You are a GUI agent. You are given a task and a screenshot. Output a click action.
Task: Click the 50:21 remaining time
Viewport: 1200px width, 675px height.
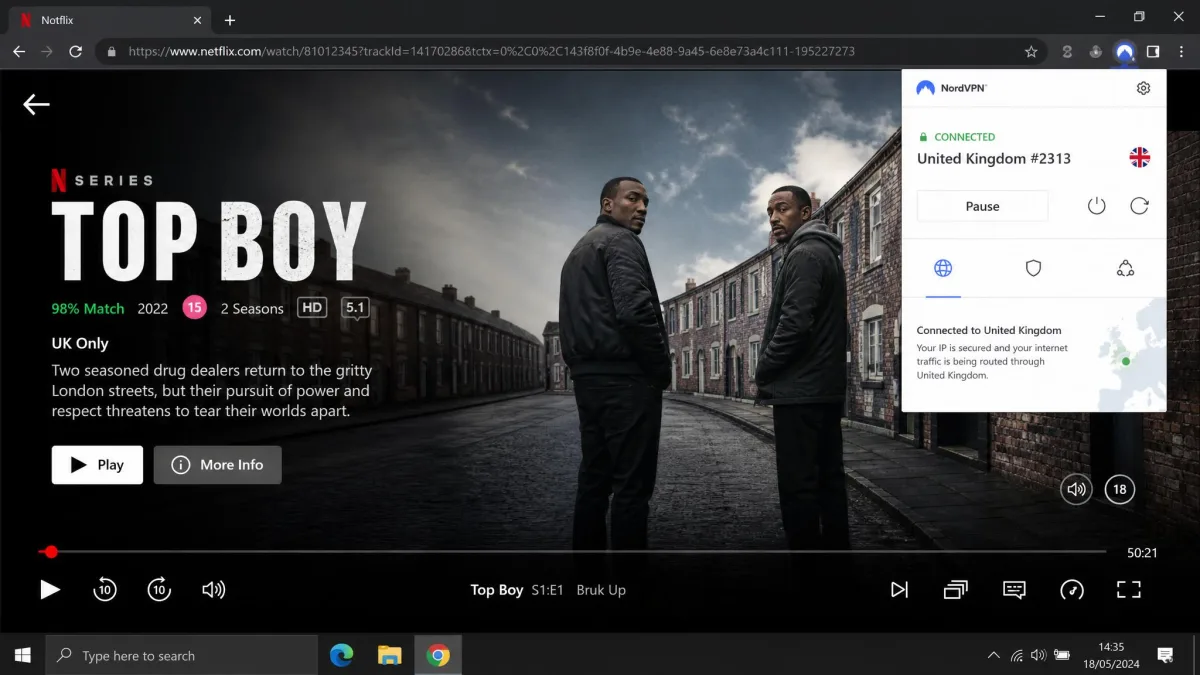[x=1142, y=553]
